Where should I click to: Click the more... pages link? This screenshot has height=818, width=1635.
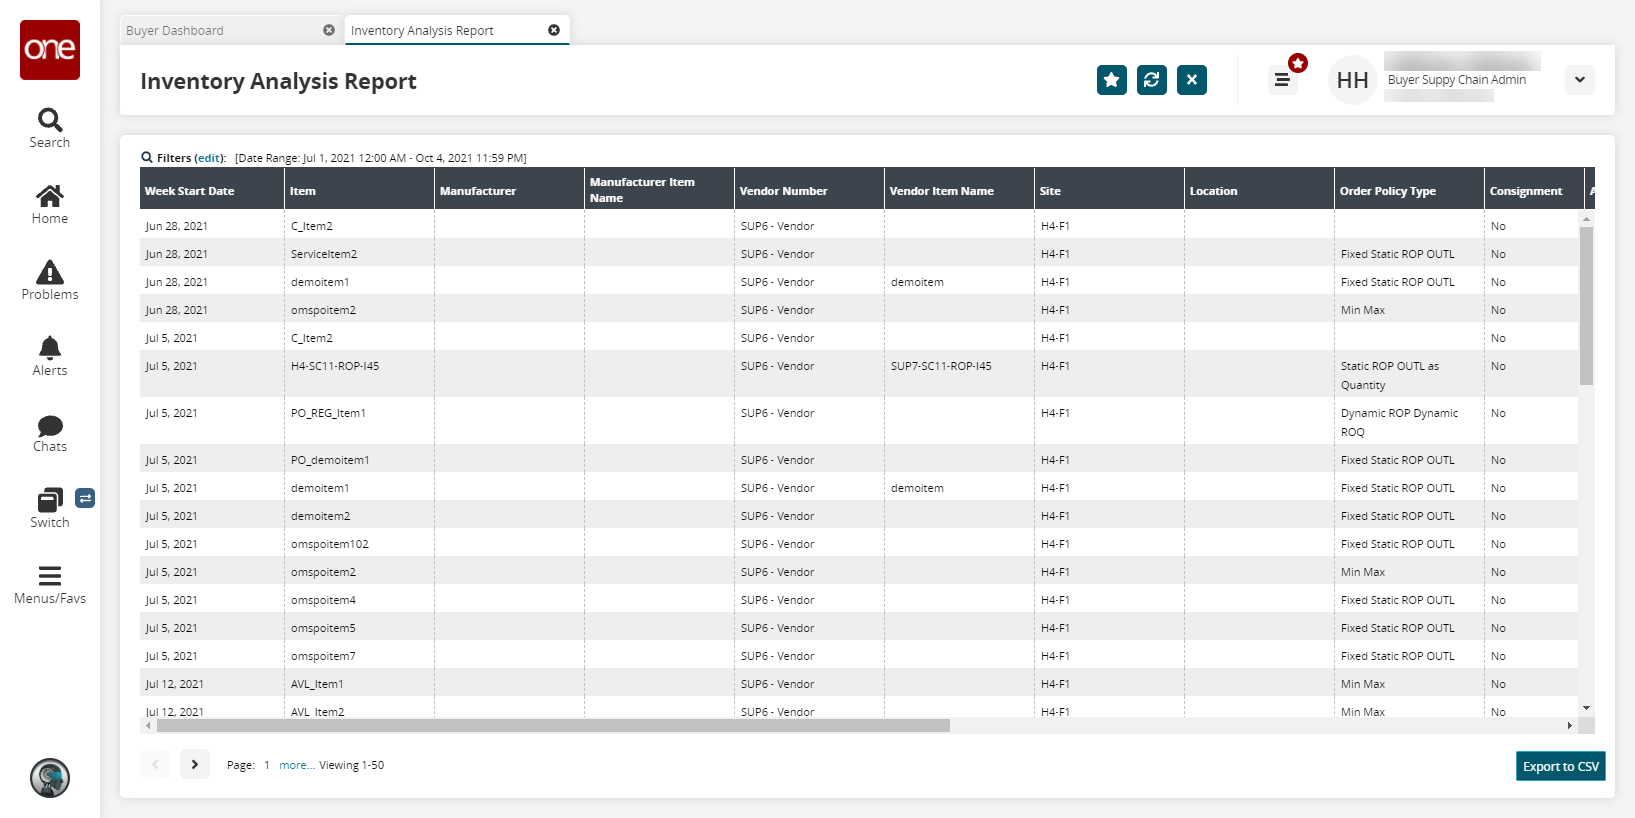[x=296, y=765]
